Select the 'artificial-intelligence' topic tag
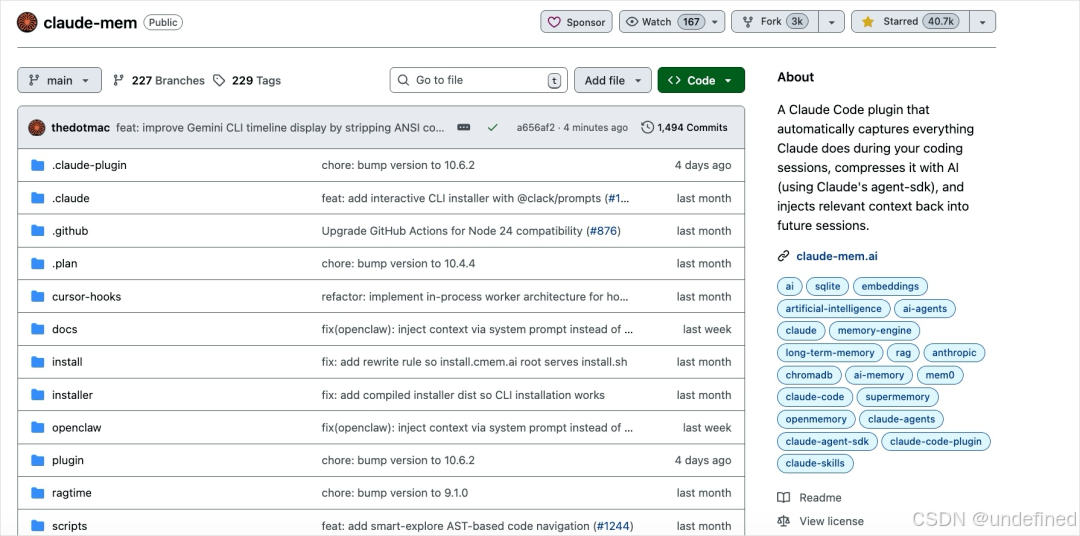 click(x=833, y=309)
